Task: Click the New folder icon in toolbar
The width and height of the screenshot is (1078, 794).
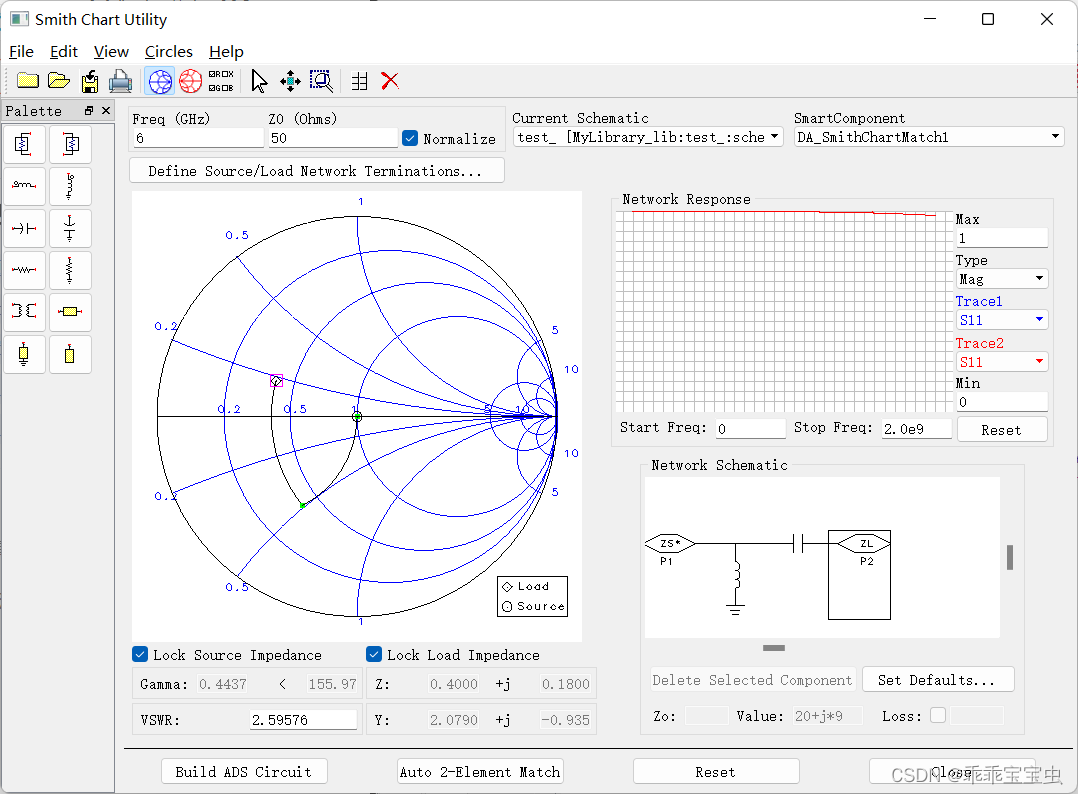Action: click(28, 80)
